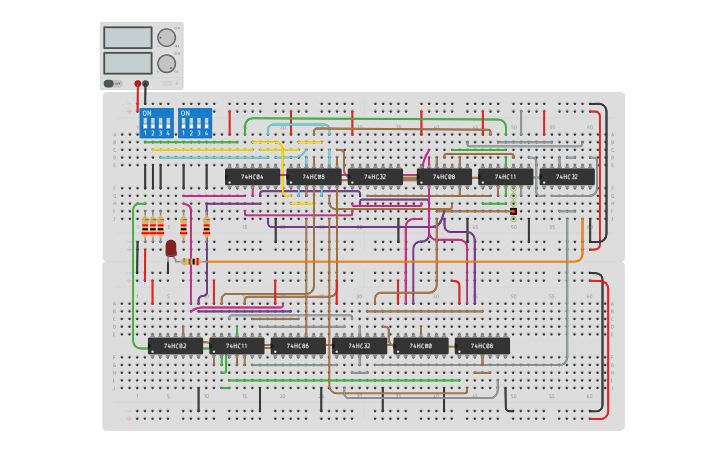Select the 74HC02 NOR chip
Image resolution: width=725 pixels, height=453 pixels.
point(176,346)
